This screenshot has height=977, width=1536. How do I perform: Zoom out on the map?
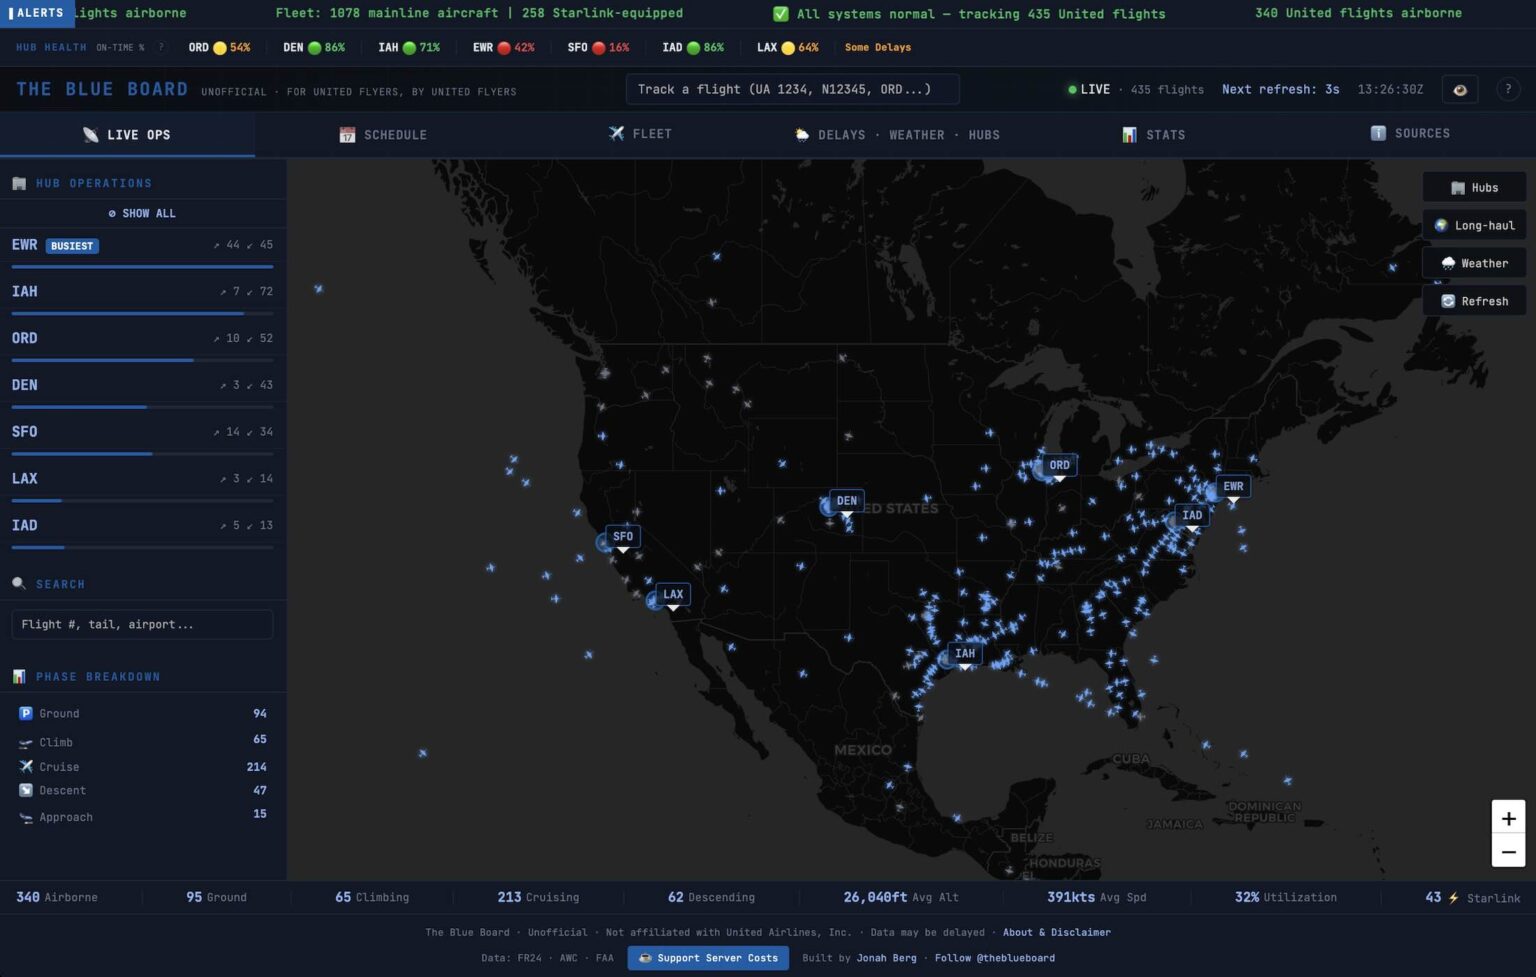point(1508,852)
